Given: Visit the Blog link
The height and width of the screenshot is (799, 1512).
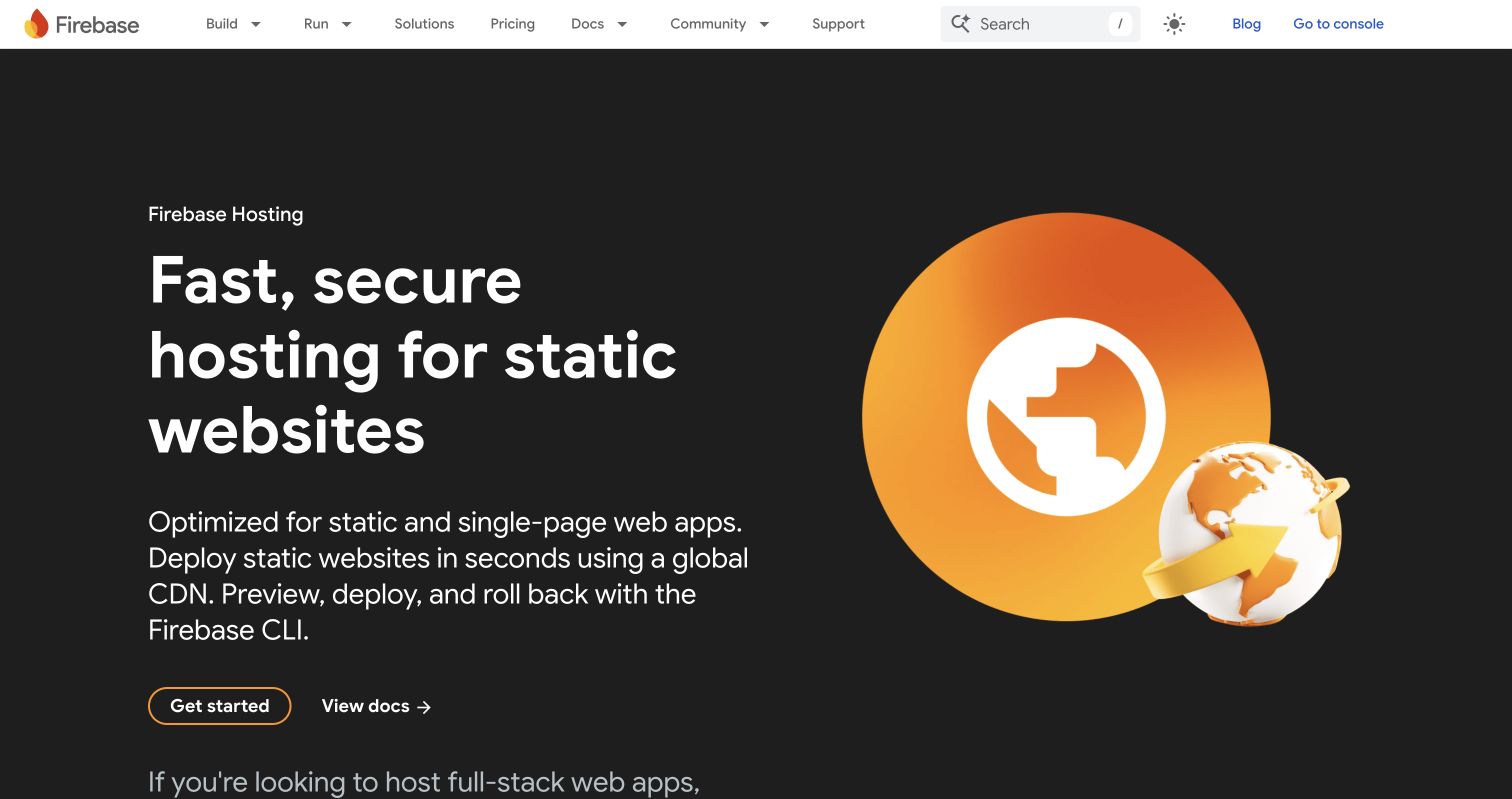Looking at the screenshot, I should (x=1246, y=24).
